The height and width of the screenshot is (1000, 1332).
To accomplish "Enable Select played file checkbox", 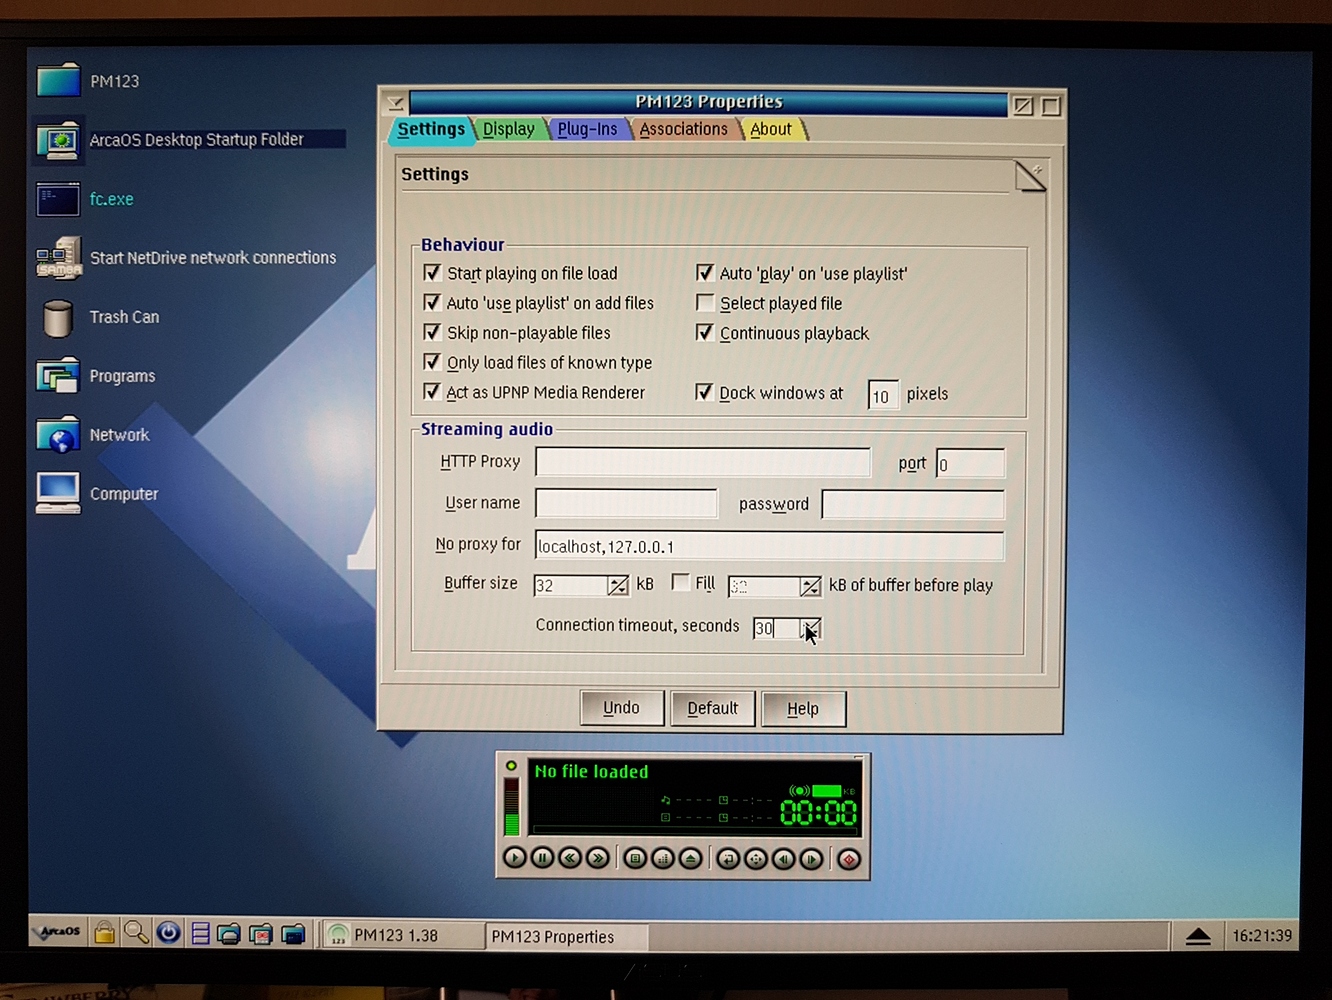I will (705, 302).
